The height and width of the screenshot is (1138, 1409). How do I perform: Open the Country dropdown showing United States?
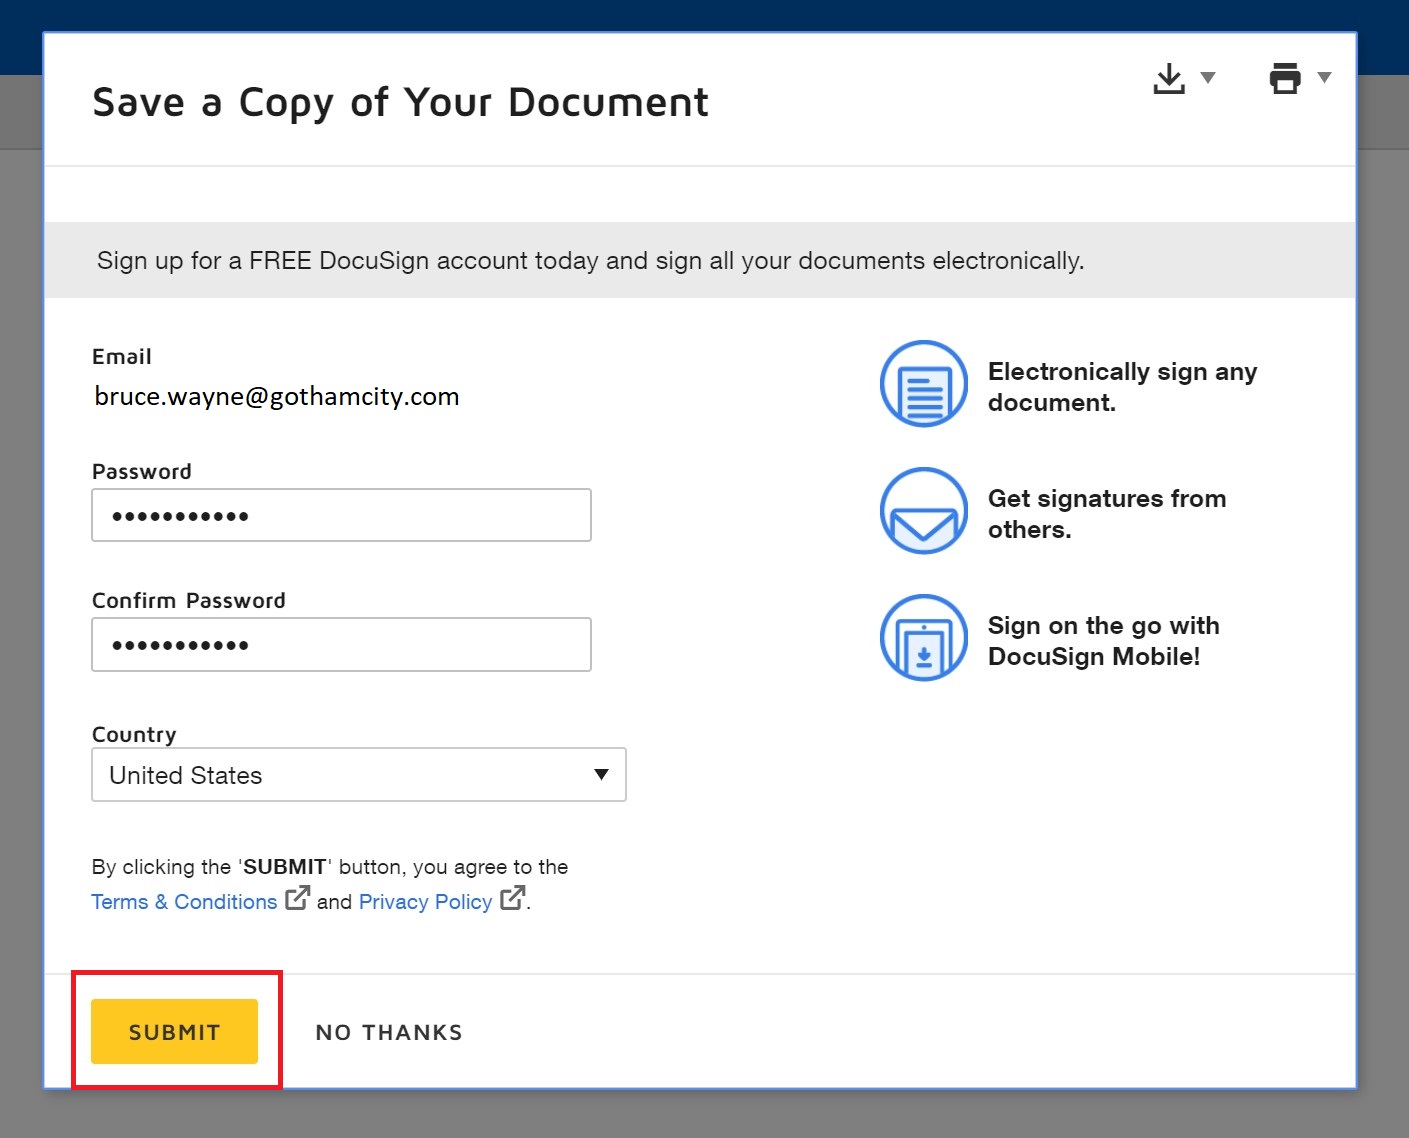click(x=359, y=774)
